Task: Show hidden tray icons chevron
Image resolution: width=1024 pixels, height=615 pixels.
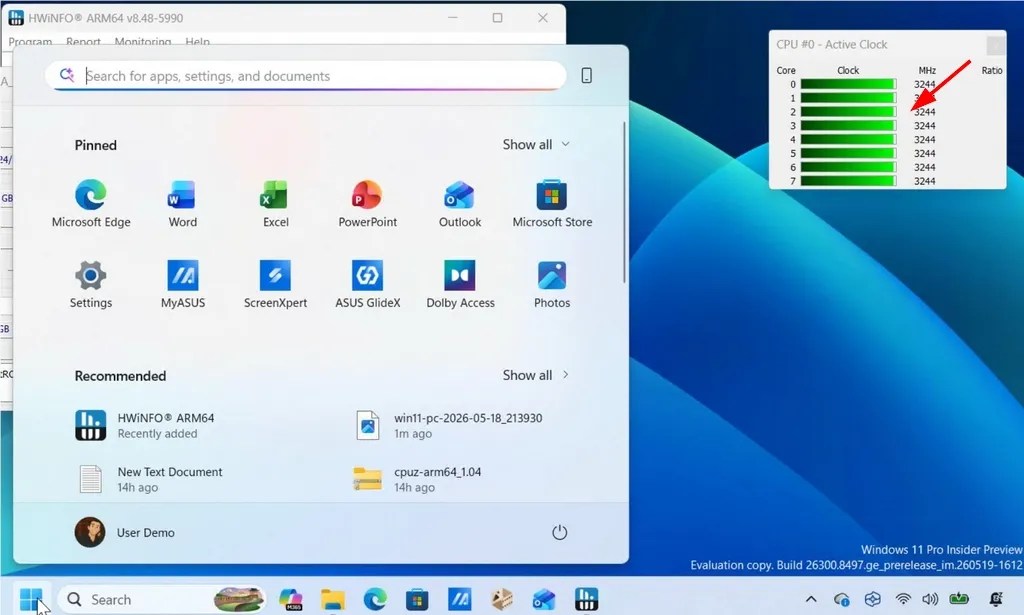Action: (x=810, y=599)
